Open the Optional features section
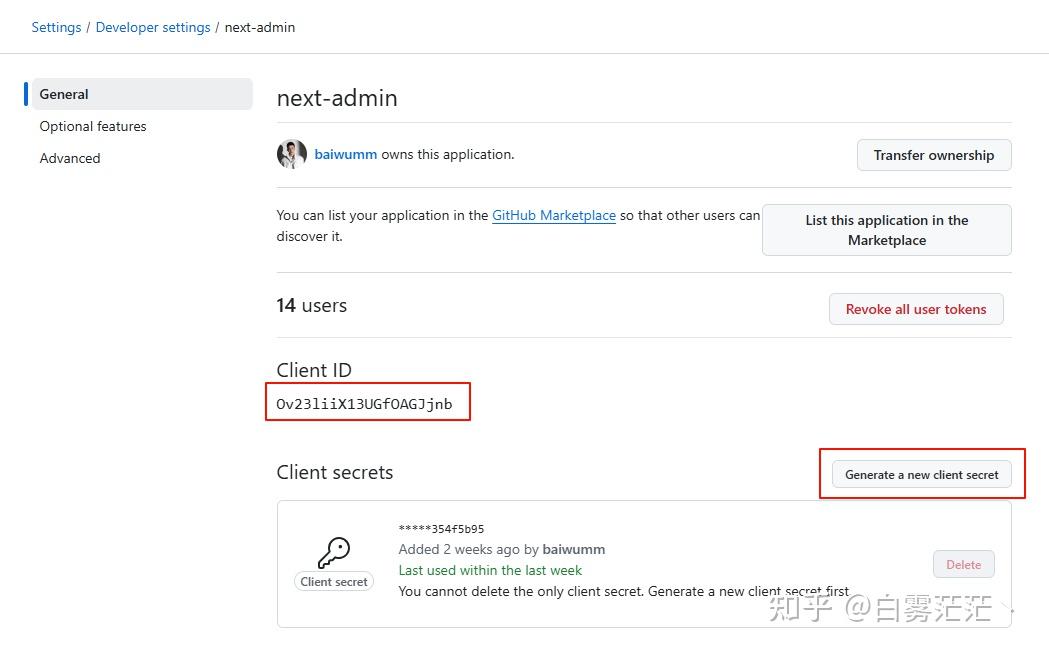Image resolution: width=1049 pixels, height=651 pixels. pyautogui.click(x=93, y=126)
